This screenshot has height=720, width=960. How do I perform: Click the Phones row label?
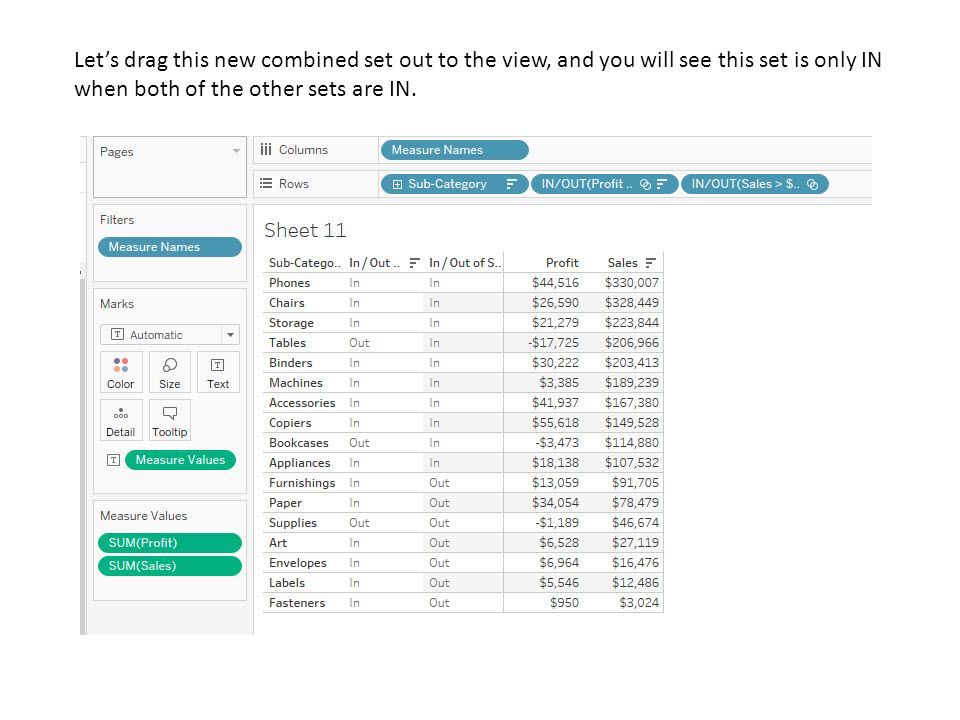point(290,283)
